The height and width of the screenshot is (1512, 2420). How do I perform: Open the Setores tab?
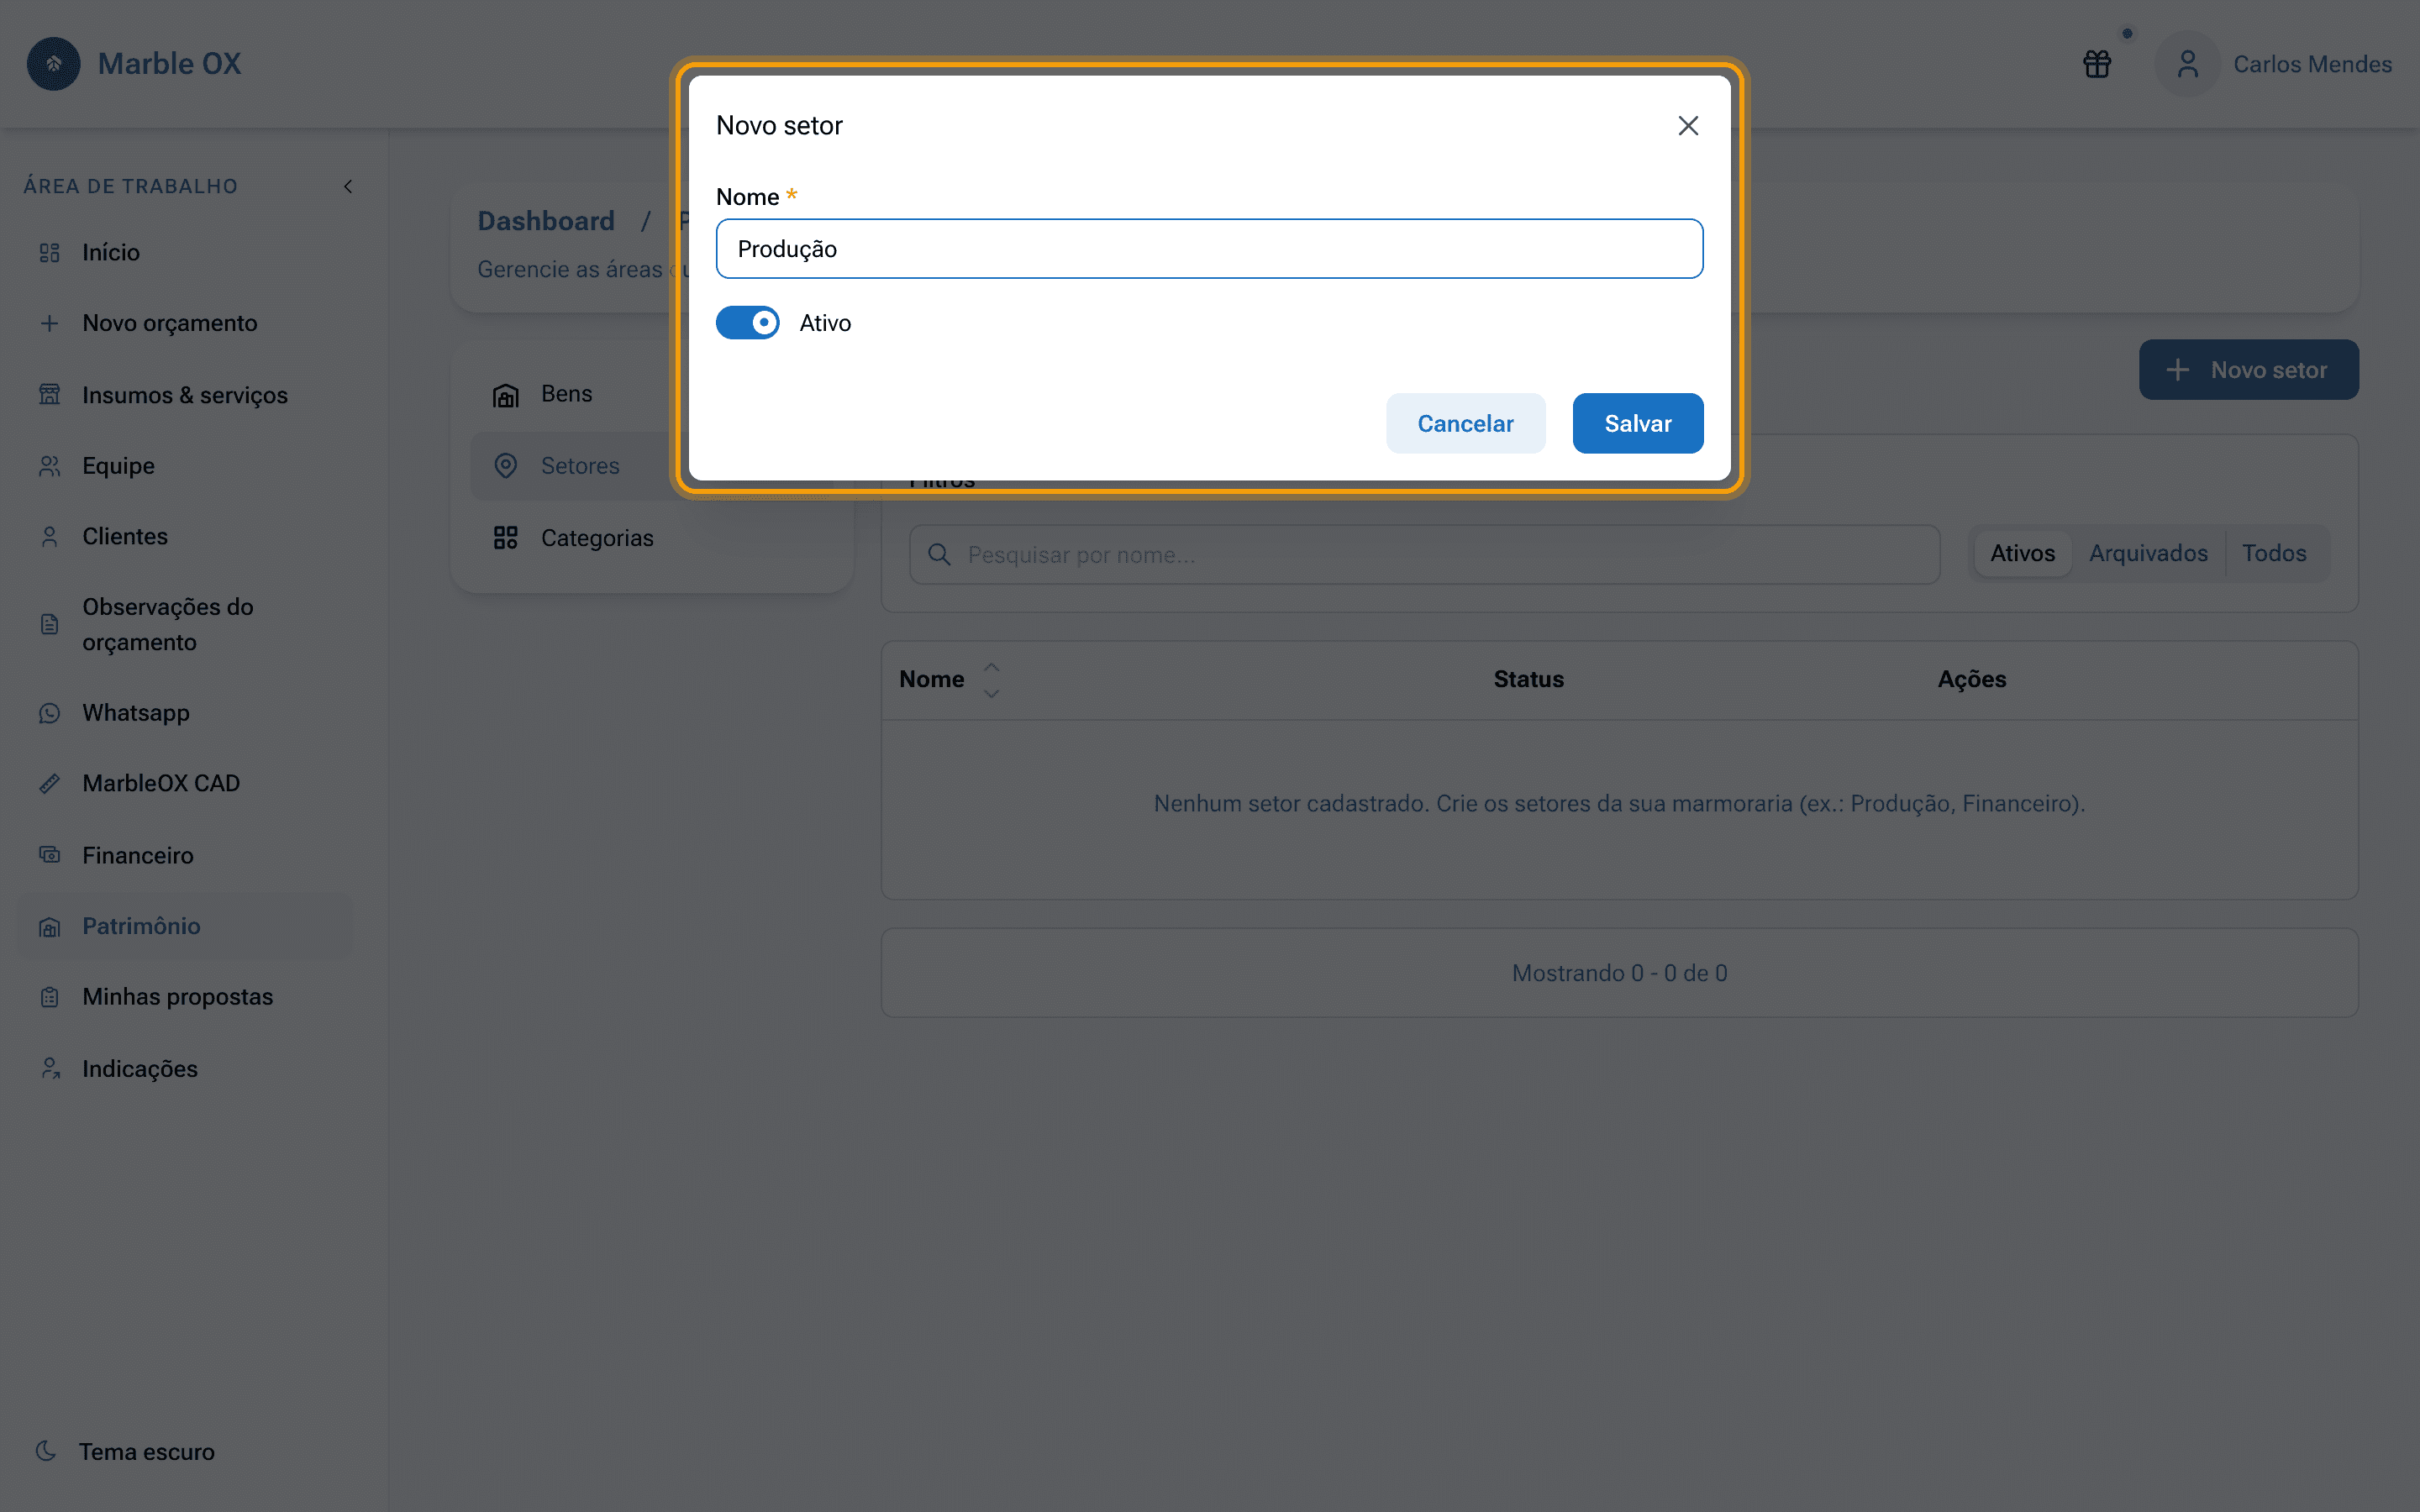(x=580, y=466)
